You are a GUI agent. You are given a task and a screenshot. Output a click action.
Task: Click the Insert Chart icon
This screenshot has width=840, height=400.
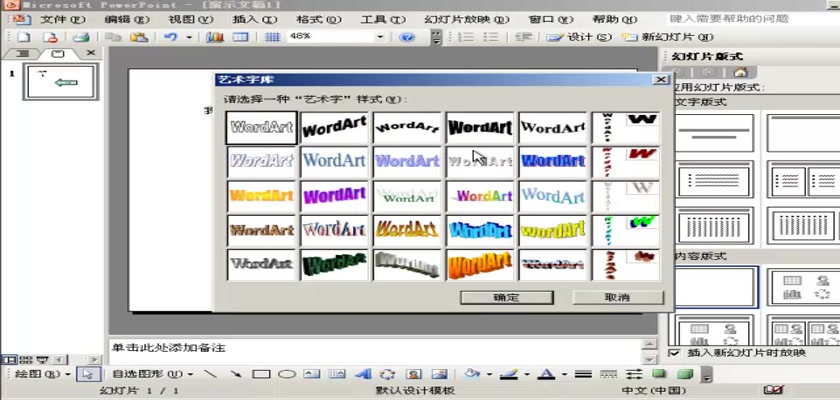(214, 37)
